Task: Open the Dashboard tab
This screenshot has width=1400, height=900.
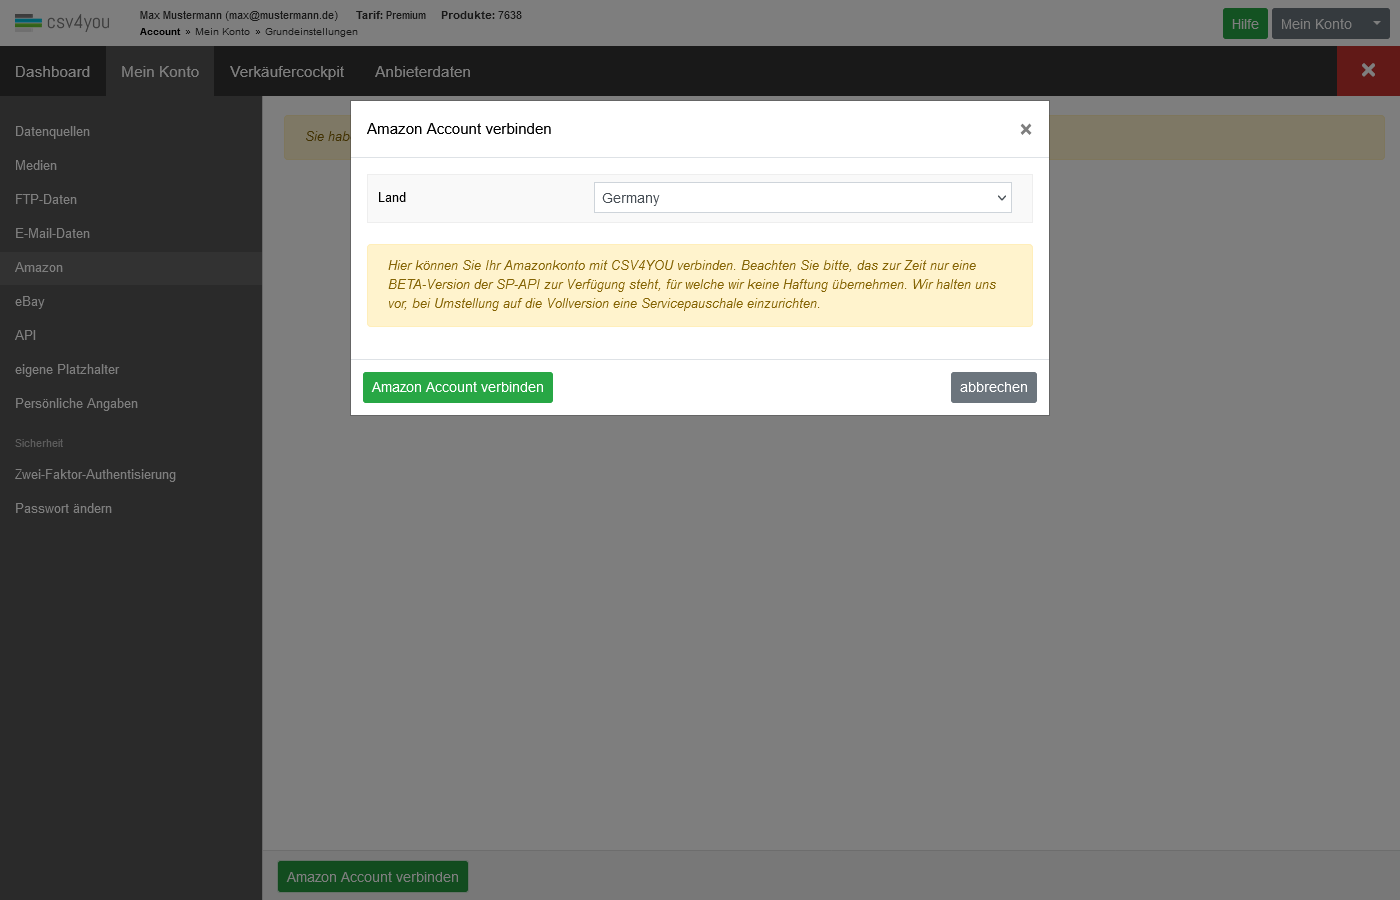Action: tap(52, 72)
